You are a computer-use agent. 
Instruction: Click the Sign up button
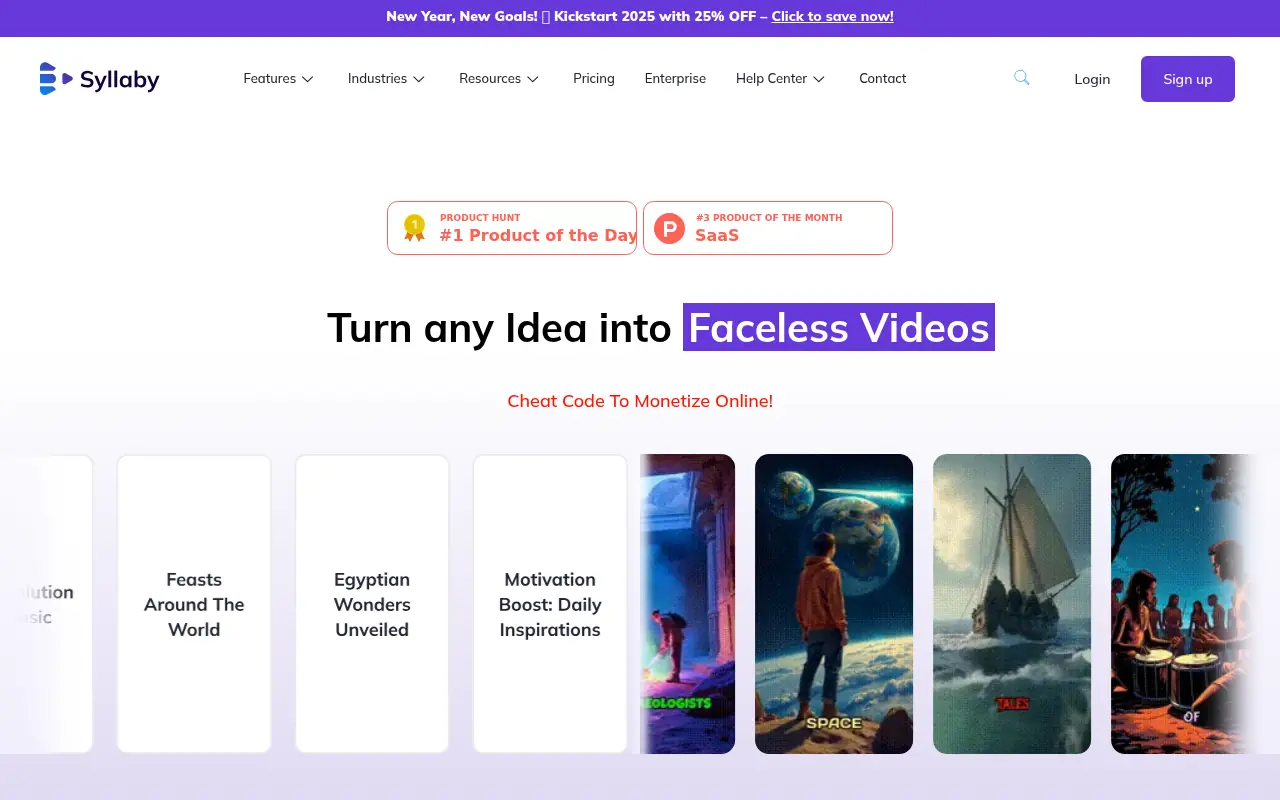1187,78
